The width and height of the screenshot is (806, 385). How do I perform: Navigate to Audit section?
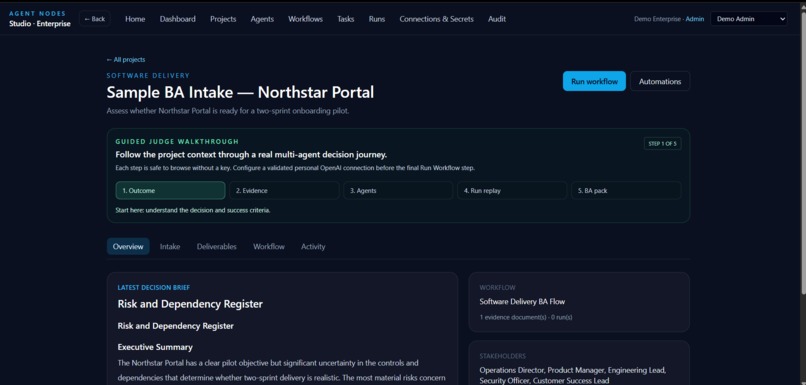tap(497, 19)
